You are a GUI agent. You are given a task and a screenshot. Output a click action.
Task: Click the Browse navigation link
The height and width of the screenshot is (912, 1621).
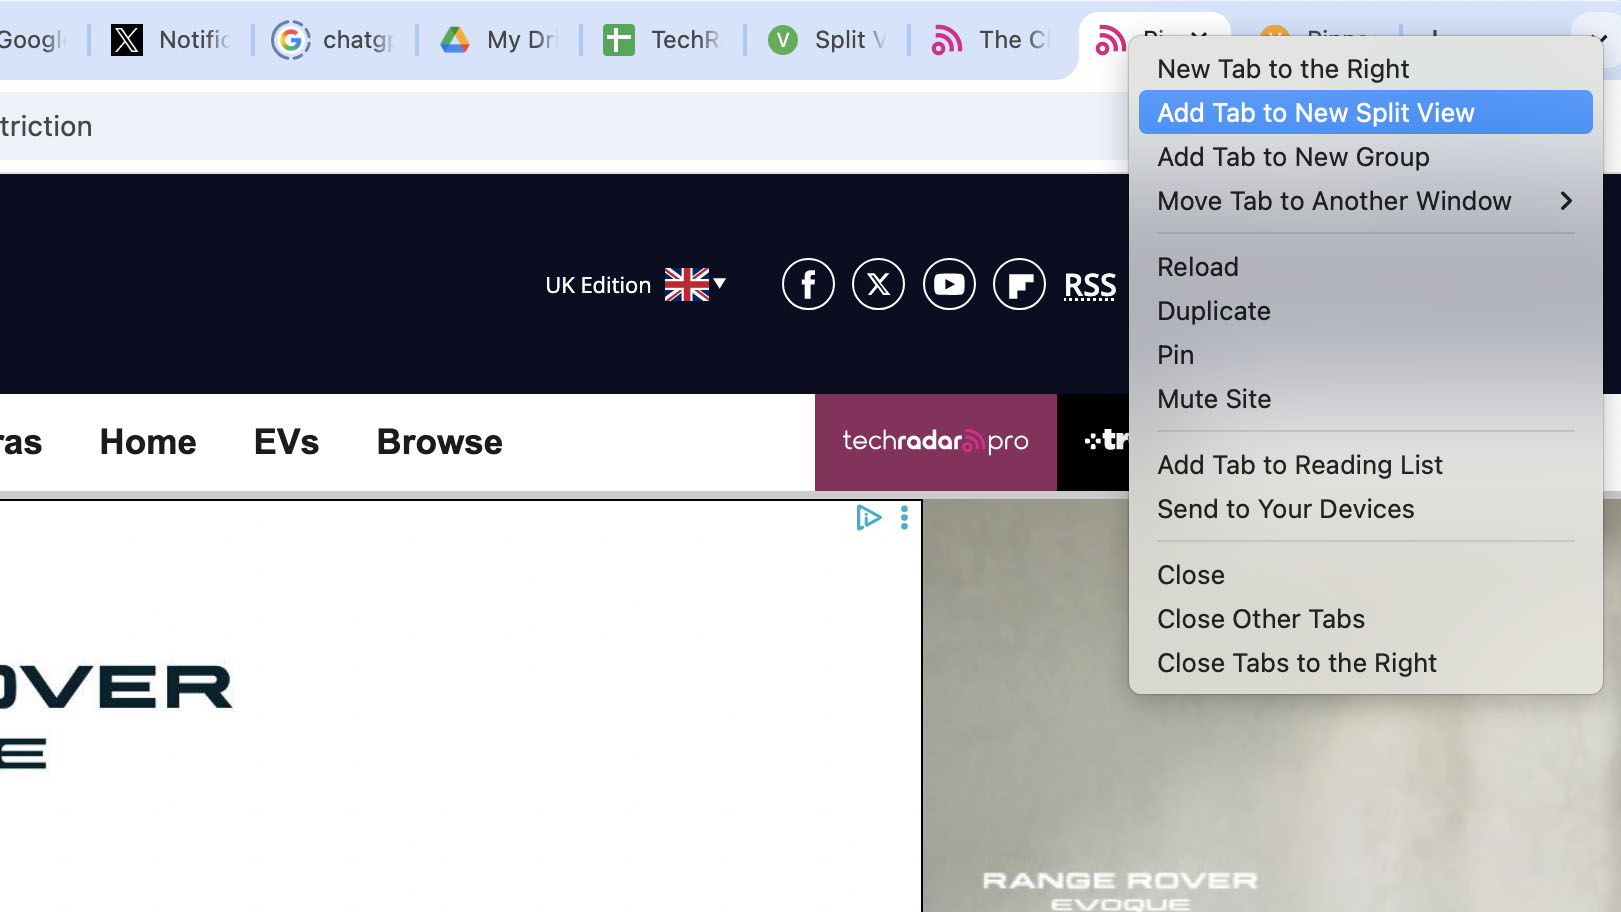(x=439, y=442)
